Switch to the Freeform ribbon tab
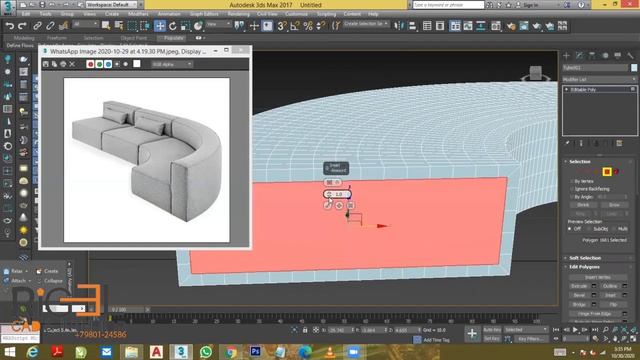This screenshot has width=640, height=360. pyautogui.click(x=57, y=38)
